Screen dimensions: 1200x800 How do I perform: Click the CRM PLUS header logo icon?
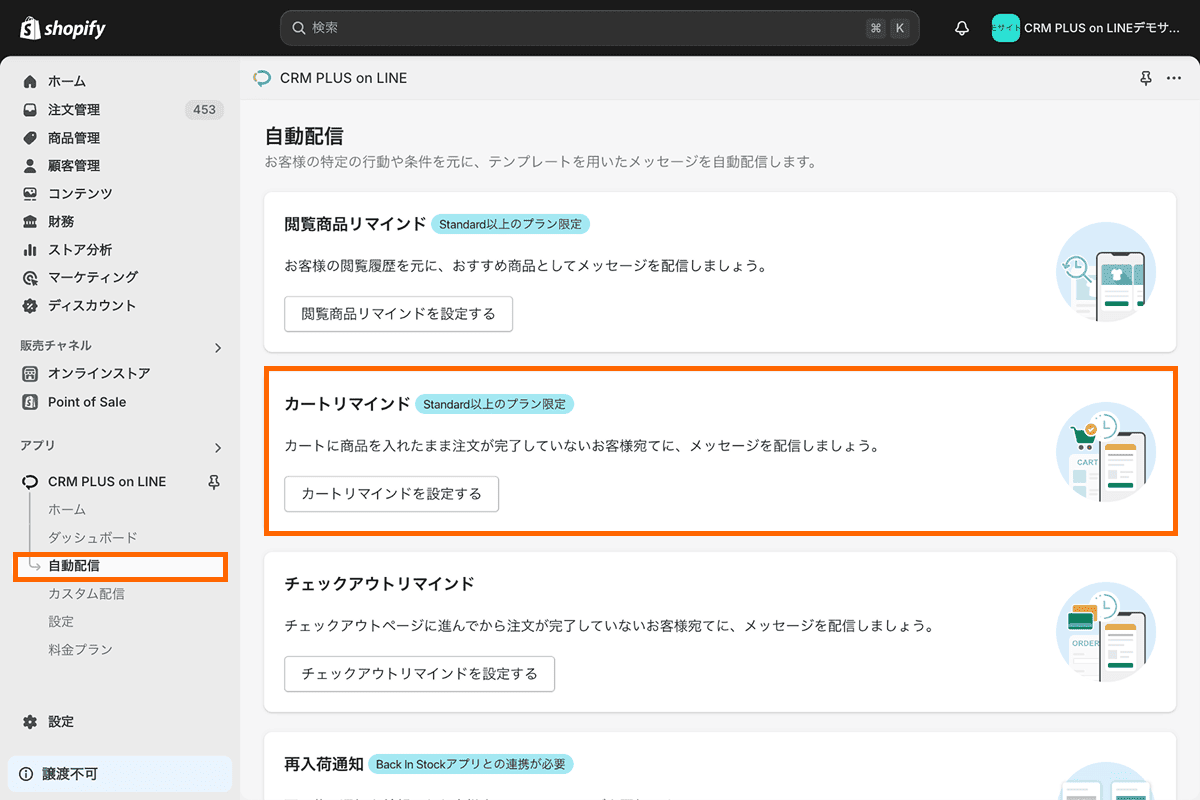click(262, 78)
